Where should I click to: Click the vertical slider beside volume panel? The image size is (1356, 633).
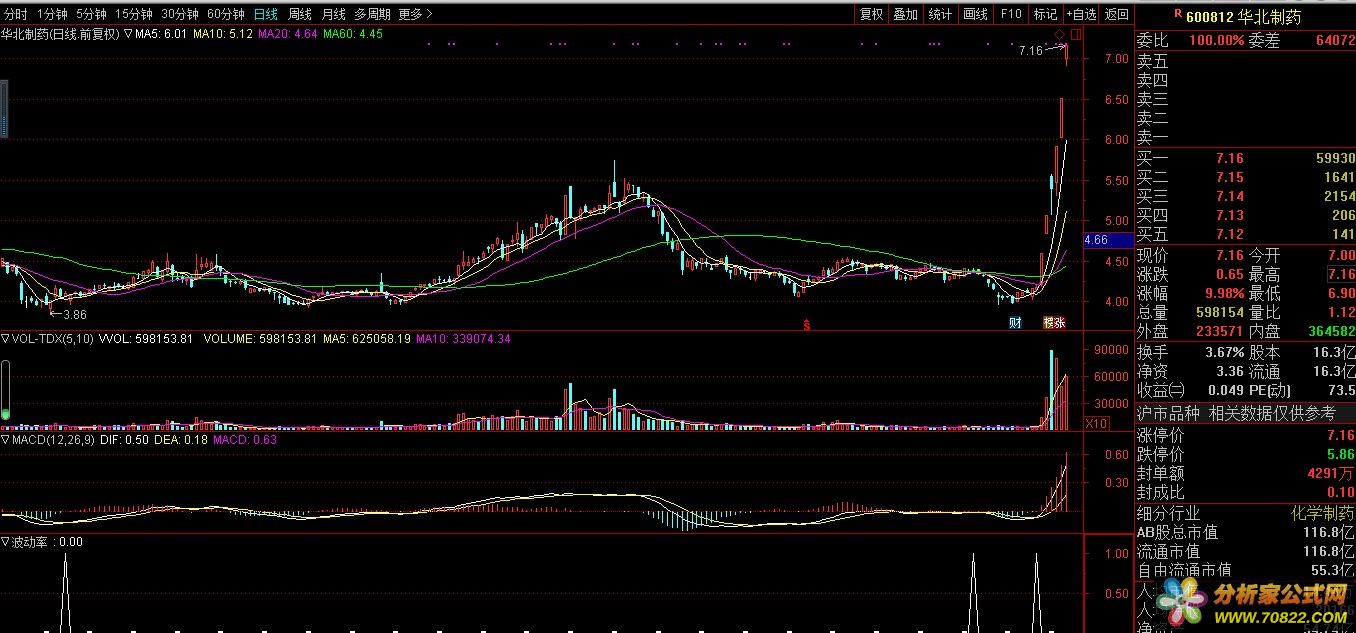click(x=4, y=389)
